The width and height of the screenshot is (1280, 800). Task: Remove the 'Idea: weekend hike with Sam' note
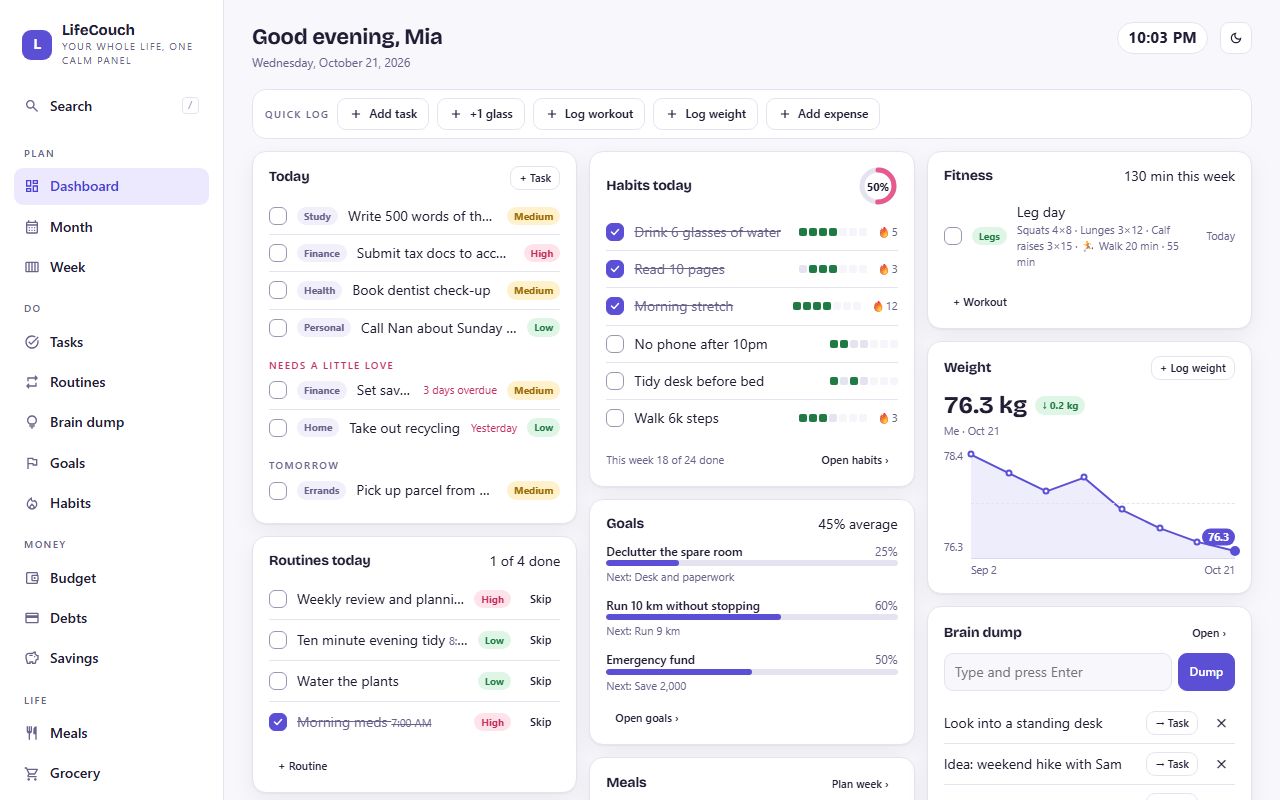click(1221, 764)
